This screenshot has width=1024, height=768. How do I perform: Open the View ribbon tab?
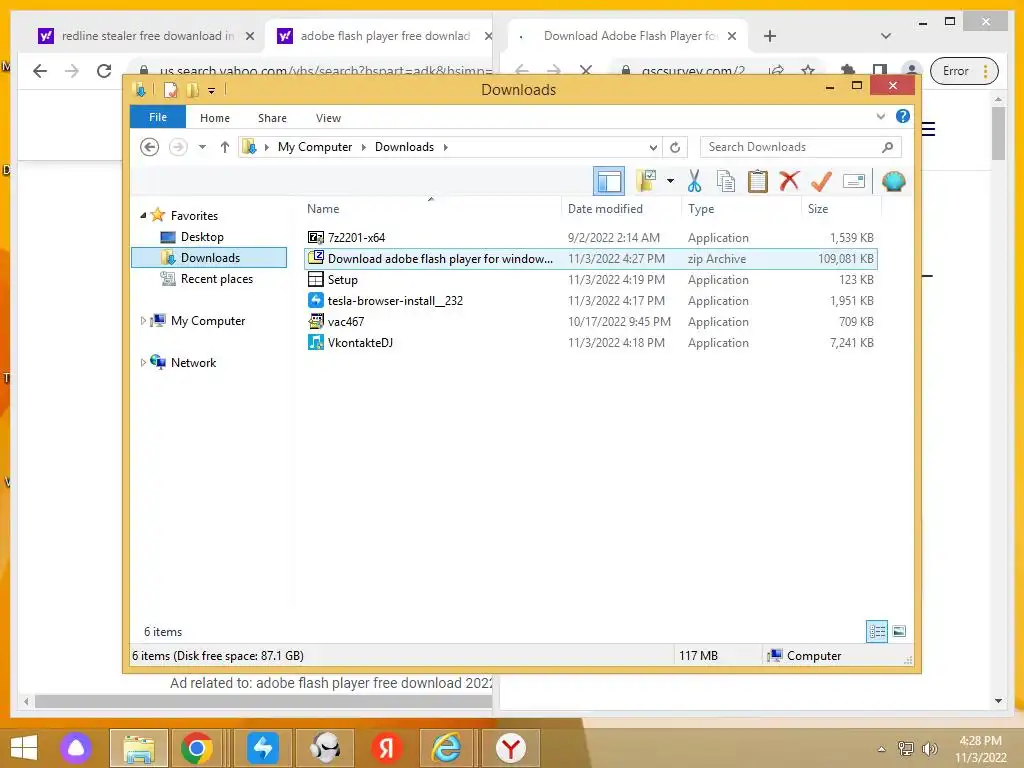[x=328, y=118]
